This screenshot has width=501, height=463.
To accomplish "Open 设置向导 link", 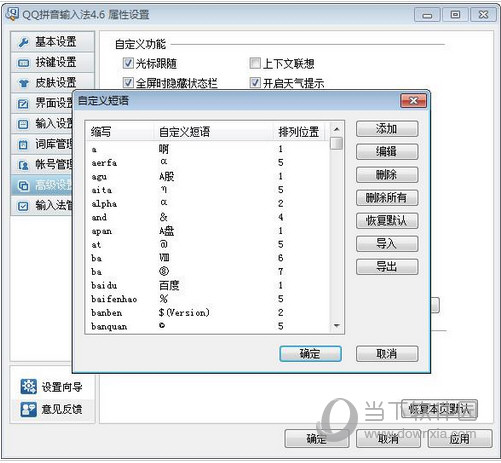I will pyautogui.click(x=62, y=387).
